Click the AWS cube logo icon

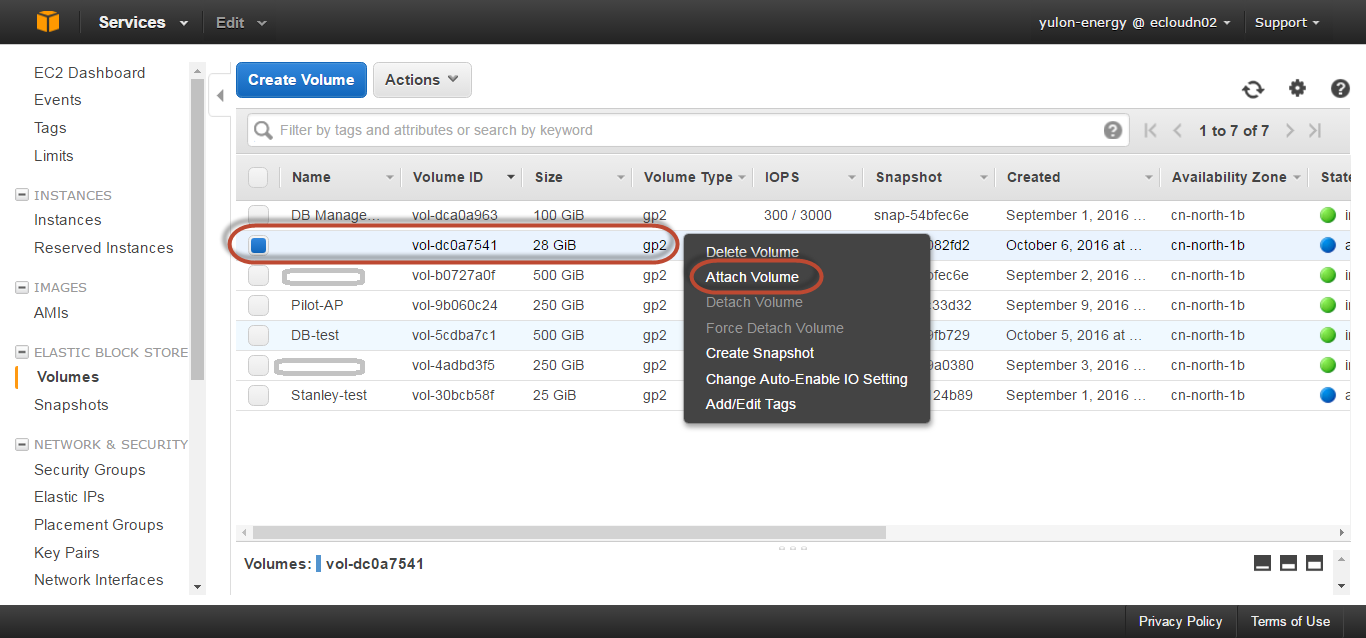(x=48, y=22)
